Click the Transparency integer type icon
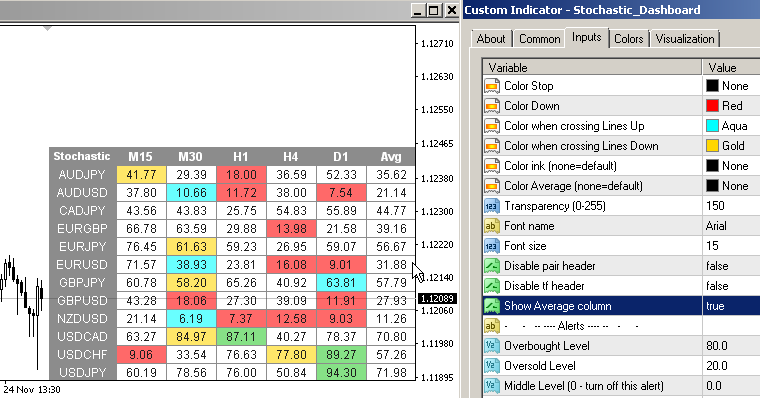Viewport: 760px width, 398px height. (491, 206)
